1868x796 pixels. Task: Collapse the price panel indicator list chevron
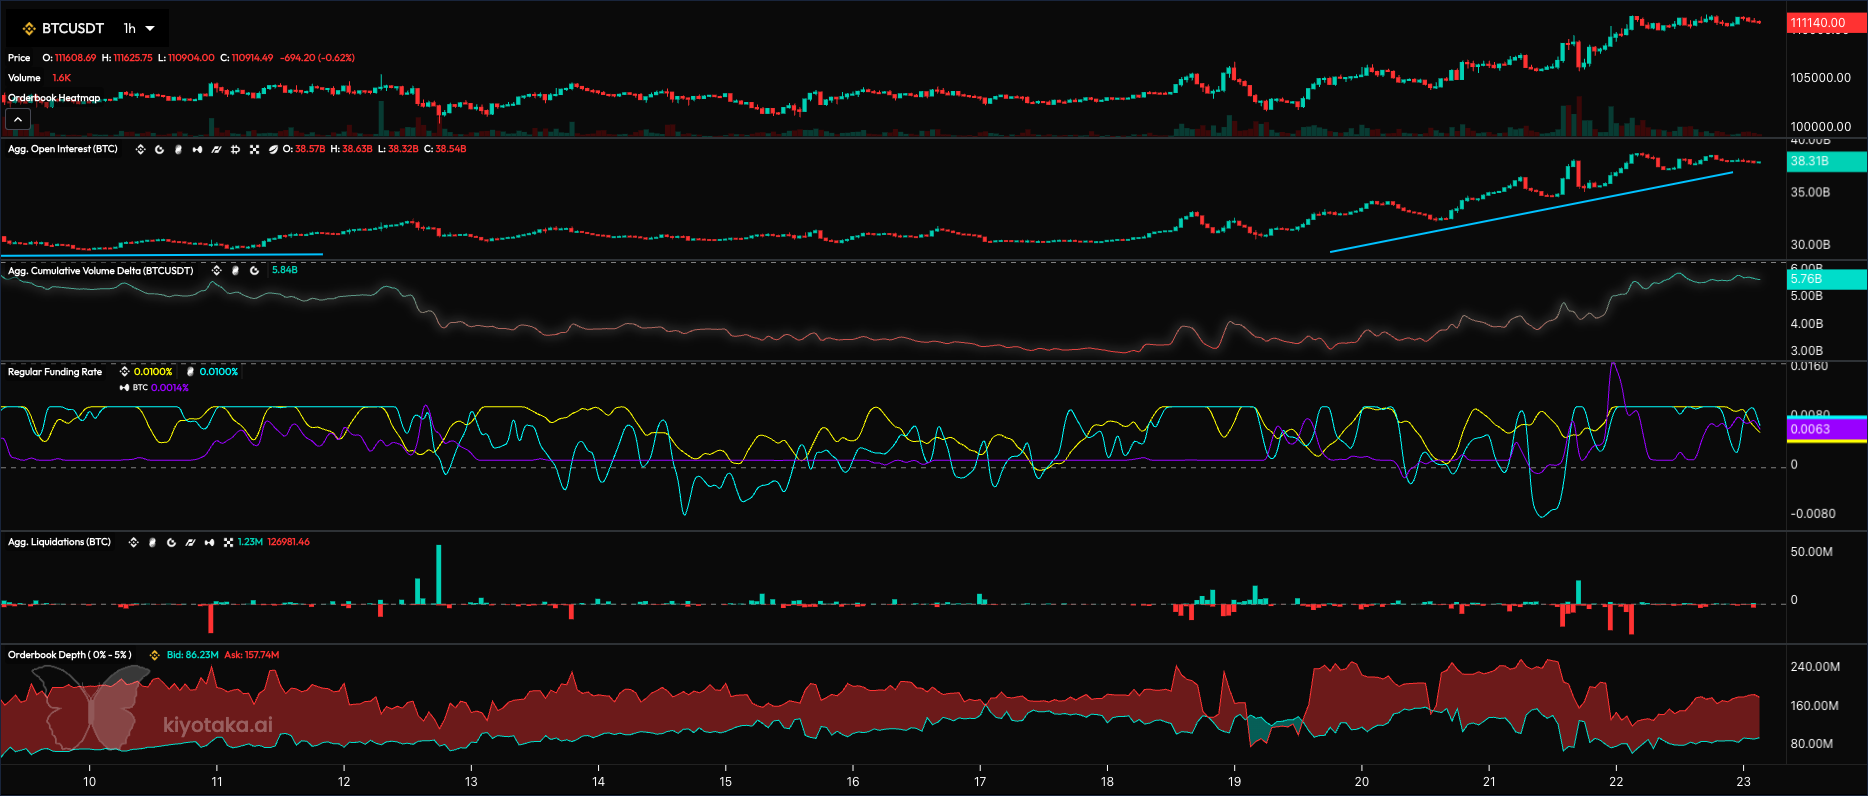point(18,119)
